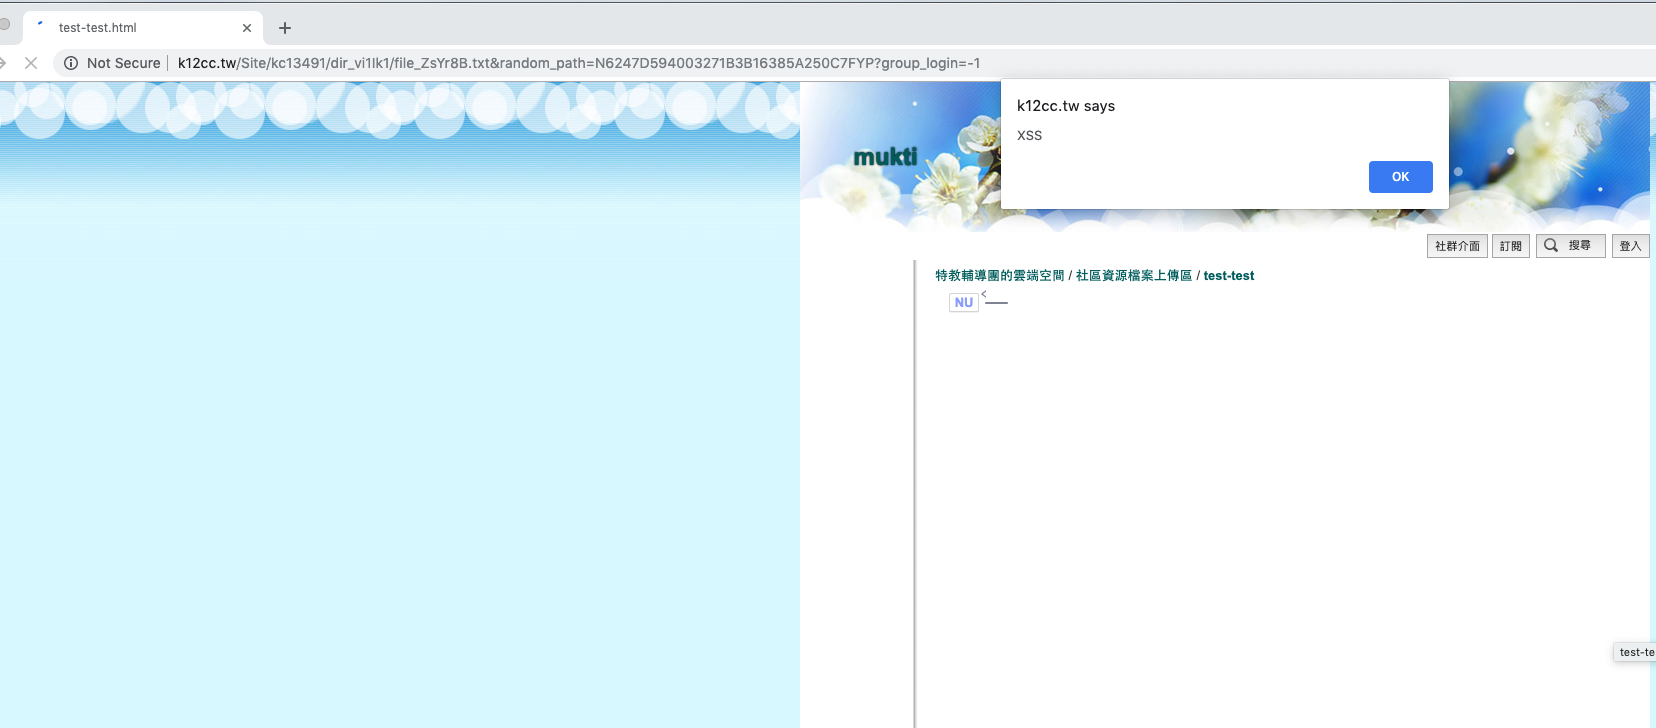
Task: Click the Not Secure label
Action: pyautogui.click(x=123, y=63)
